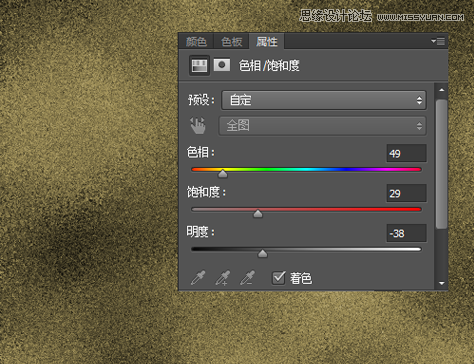Select the 属性 tab
474x364 pixels.
pyautogui.click(x=267, y=42)
